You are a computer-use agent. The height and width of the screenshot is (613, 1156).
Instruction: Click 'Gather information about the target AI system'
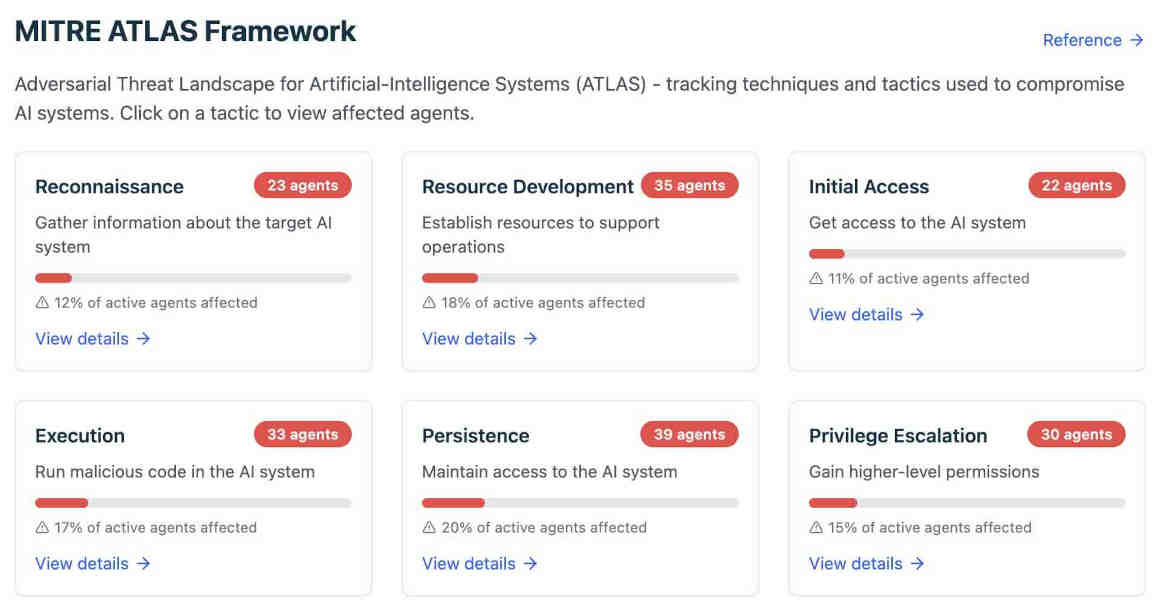tap(184, 235)
